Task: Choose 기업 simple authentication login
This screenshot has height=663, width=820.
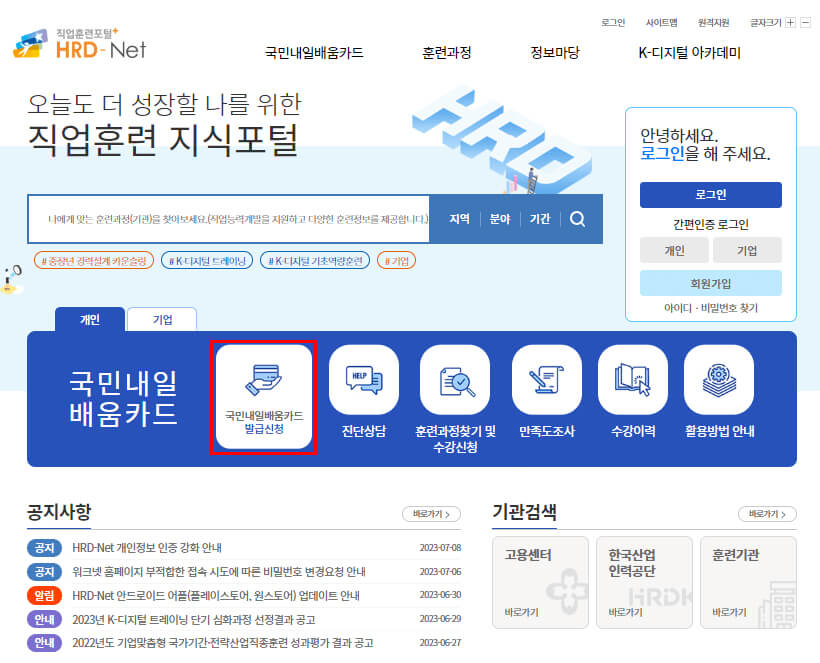Action: (747, 250)
